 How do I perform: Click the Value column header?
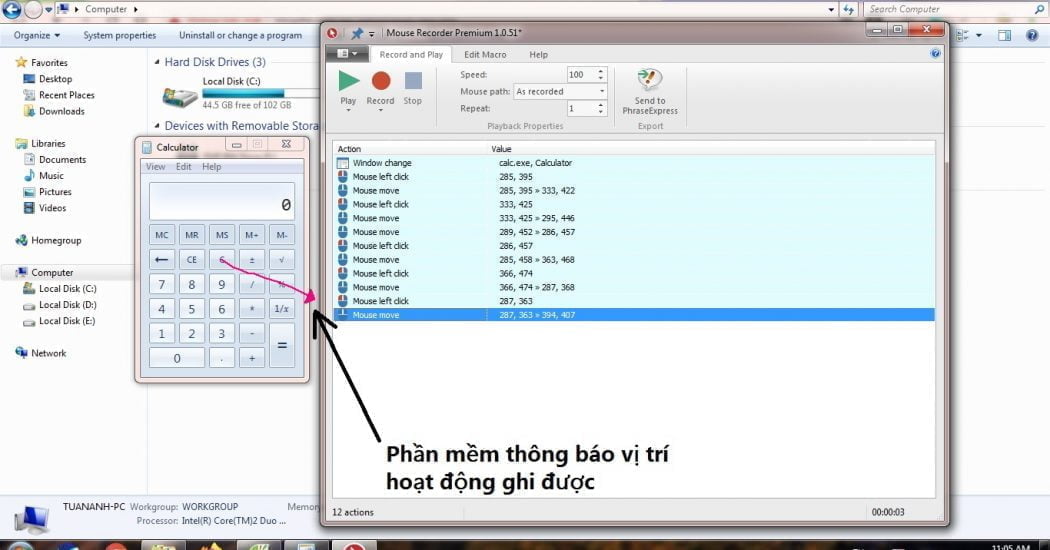click(710, 149)
